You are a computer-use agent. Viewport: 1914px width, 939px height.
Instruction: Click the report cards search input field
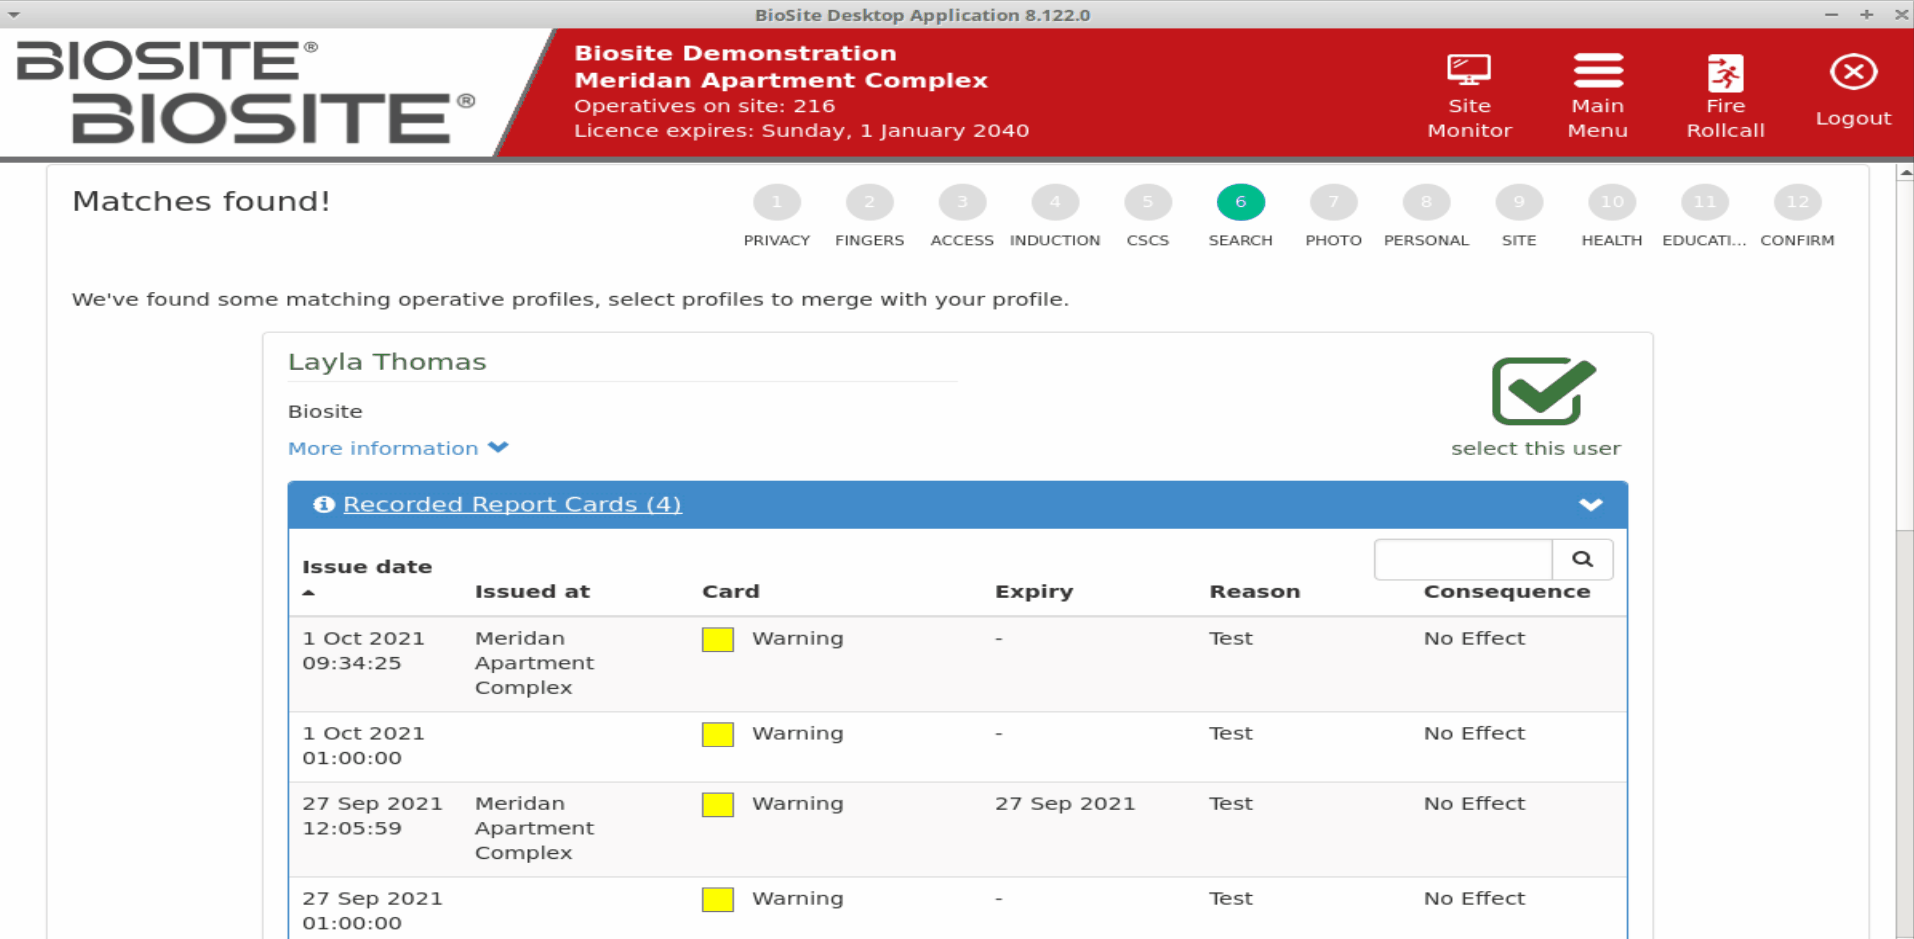click(x=1463, y=559)
